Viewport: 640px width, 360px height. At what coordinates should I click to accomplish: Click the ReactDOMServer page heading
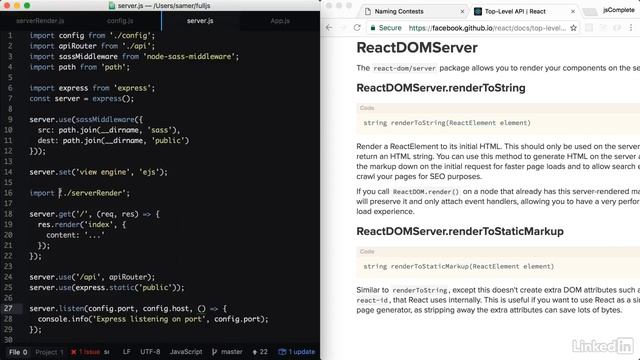(x=417, y=48)
